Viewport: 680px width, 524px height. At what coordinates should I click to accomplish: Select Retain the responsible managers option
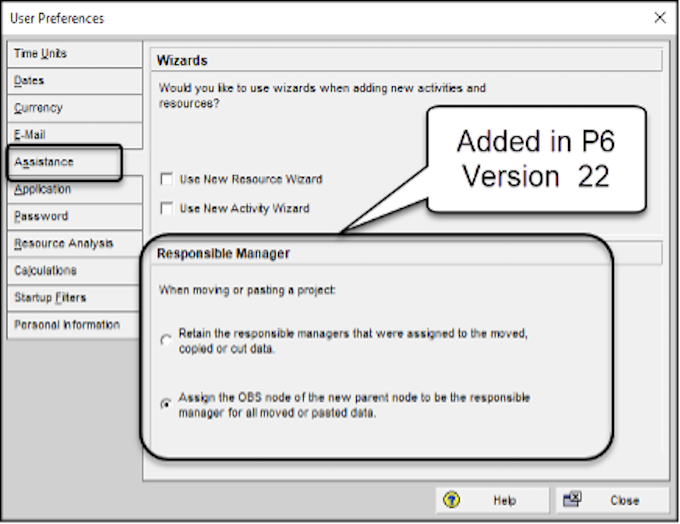166,340
